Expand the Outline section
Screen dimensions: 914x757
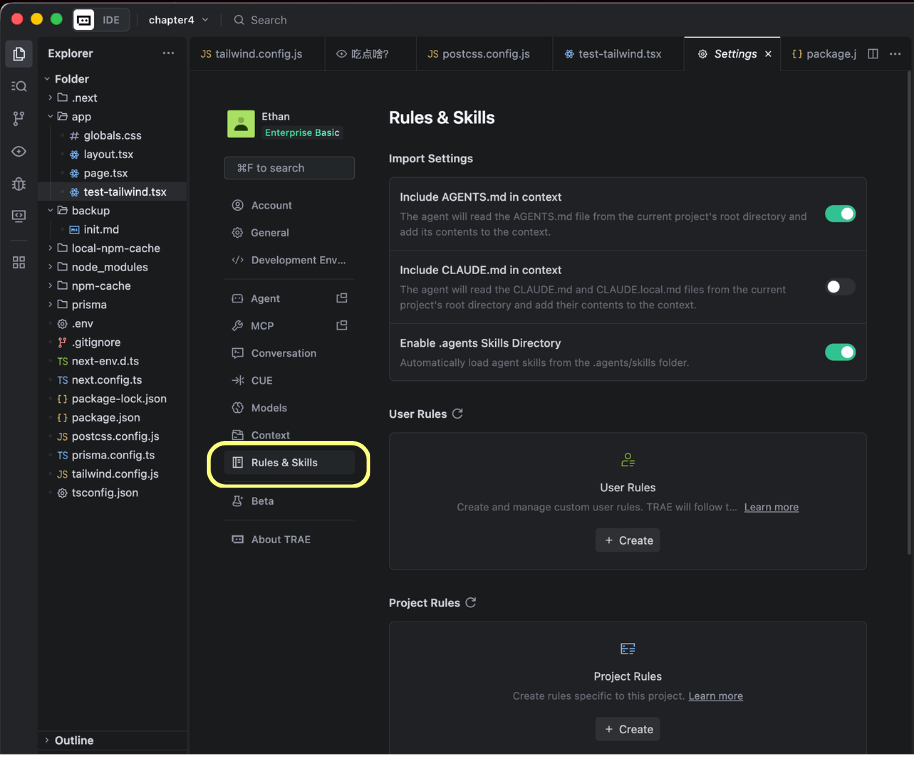click(x=74, y=740)
